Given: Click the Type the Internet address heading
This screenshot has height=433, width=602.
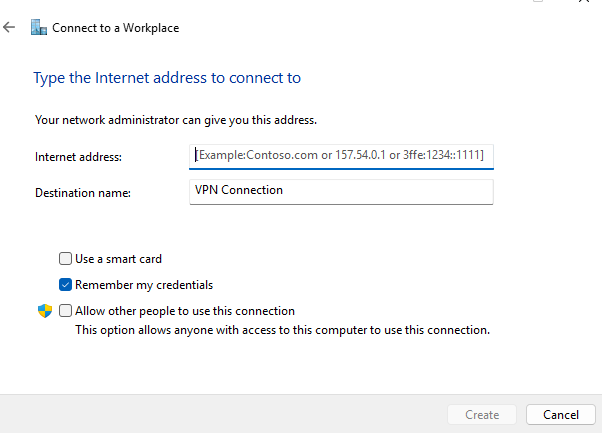Looking at the screenshot, I should (167, 78).
